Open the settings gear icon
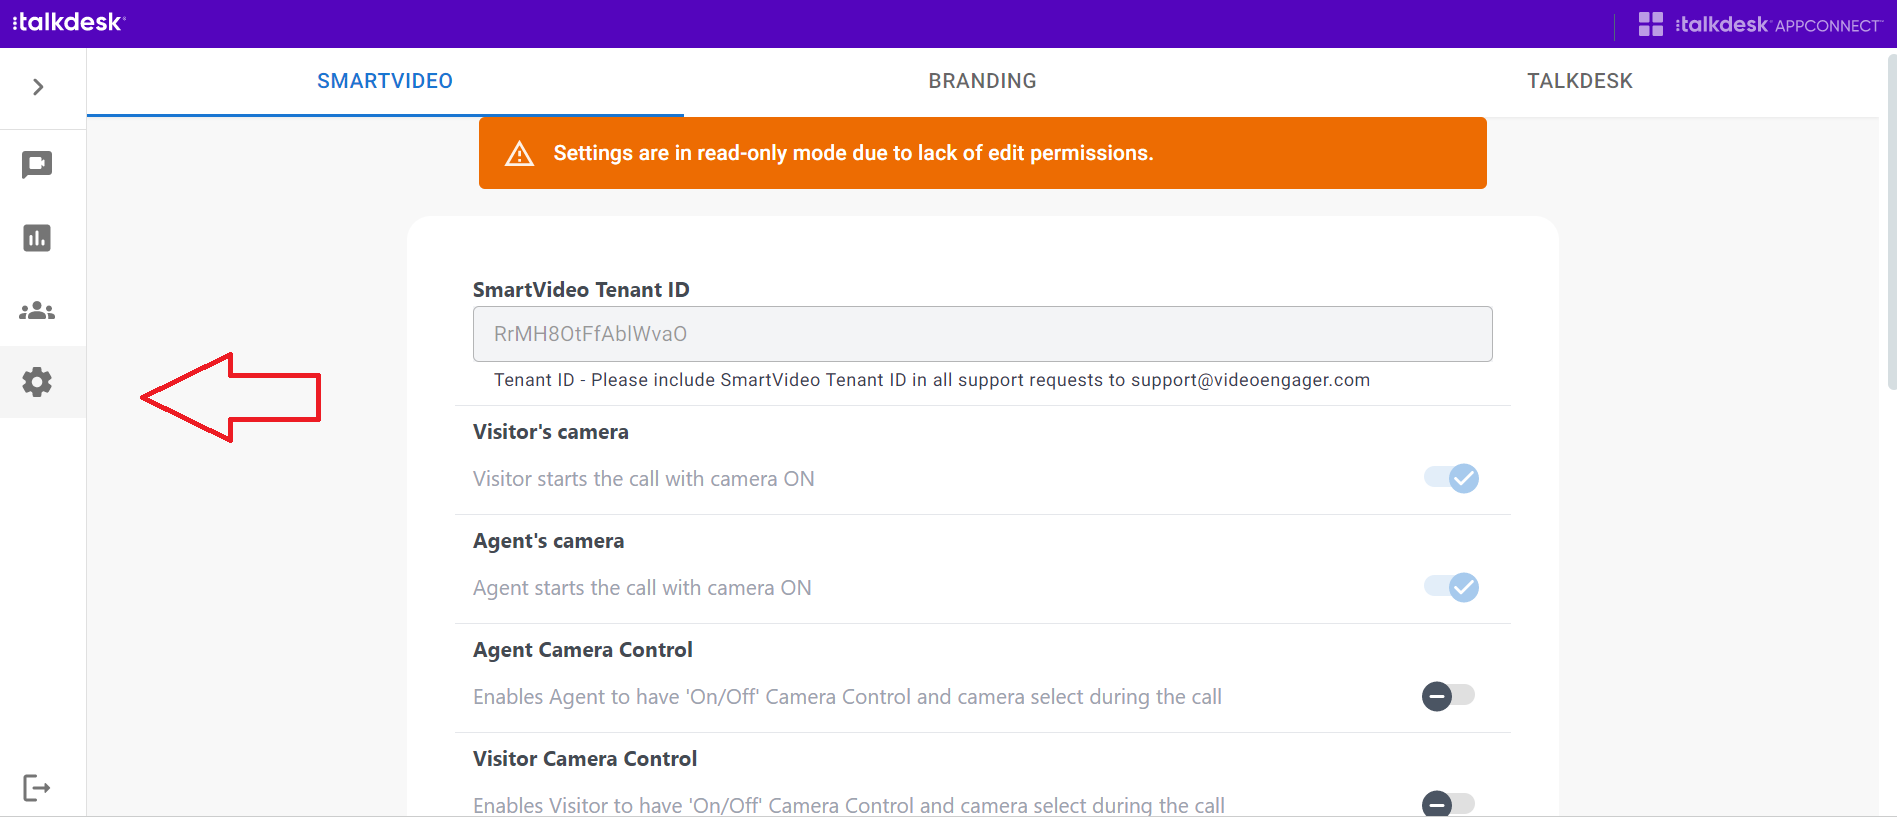The height and width of the screenshot is (823, 1897). 37,382
